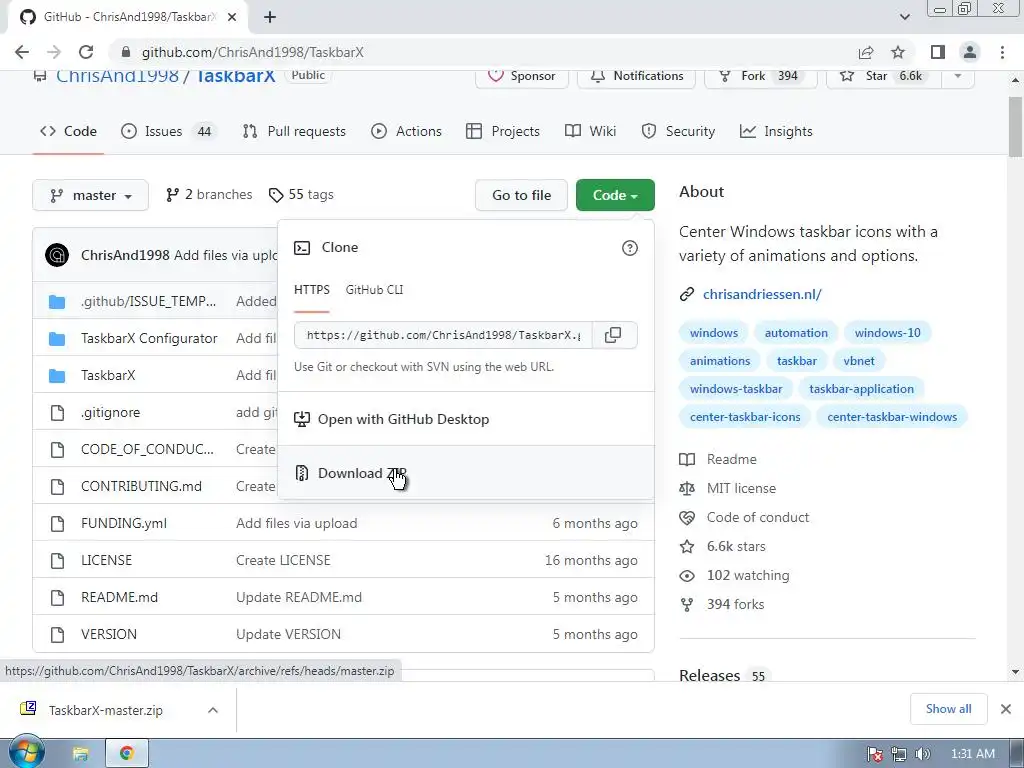Click the Chrome icon in the taskbar
The image size is (1024, 768).
click(127, 754)
